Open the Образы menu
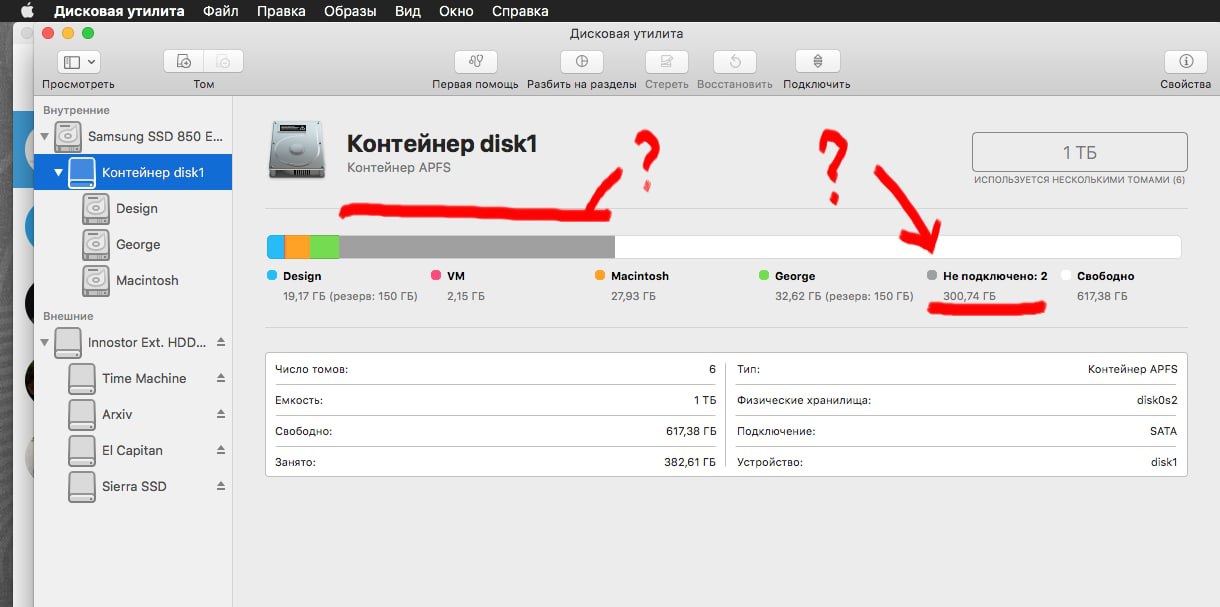This screenshot has height=607, width=1220. [350, 11]
